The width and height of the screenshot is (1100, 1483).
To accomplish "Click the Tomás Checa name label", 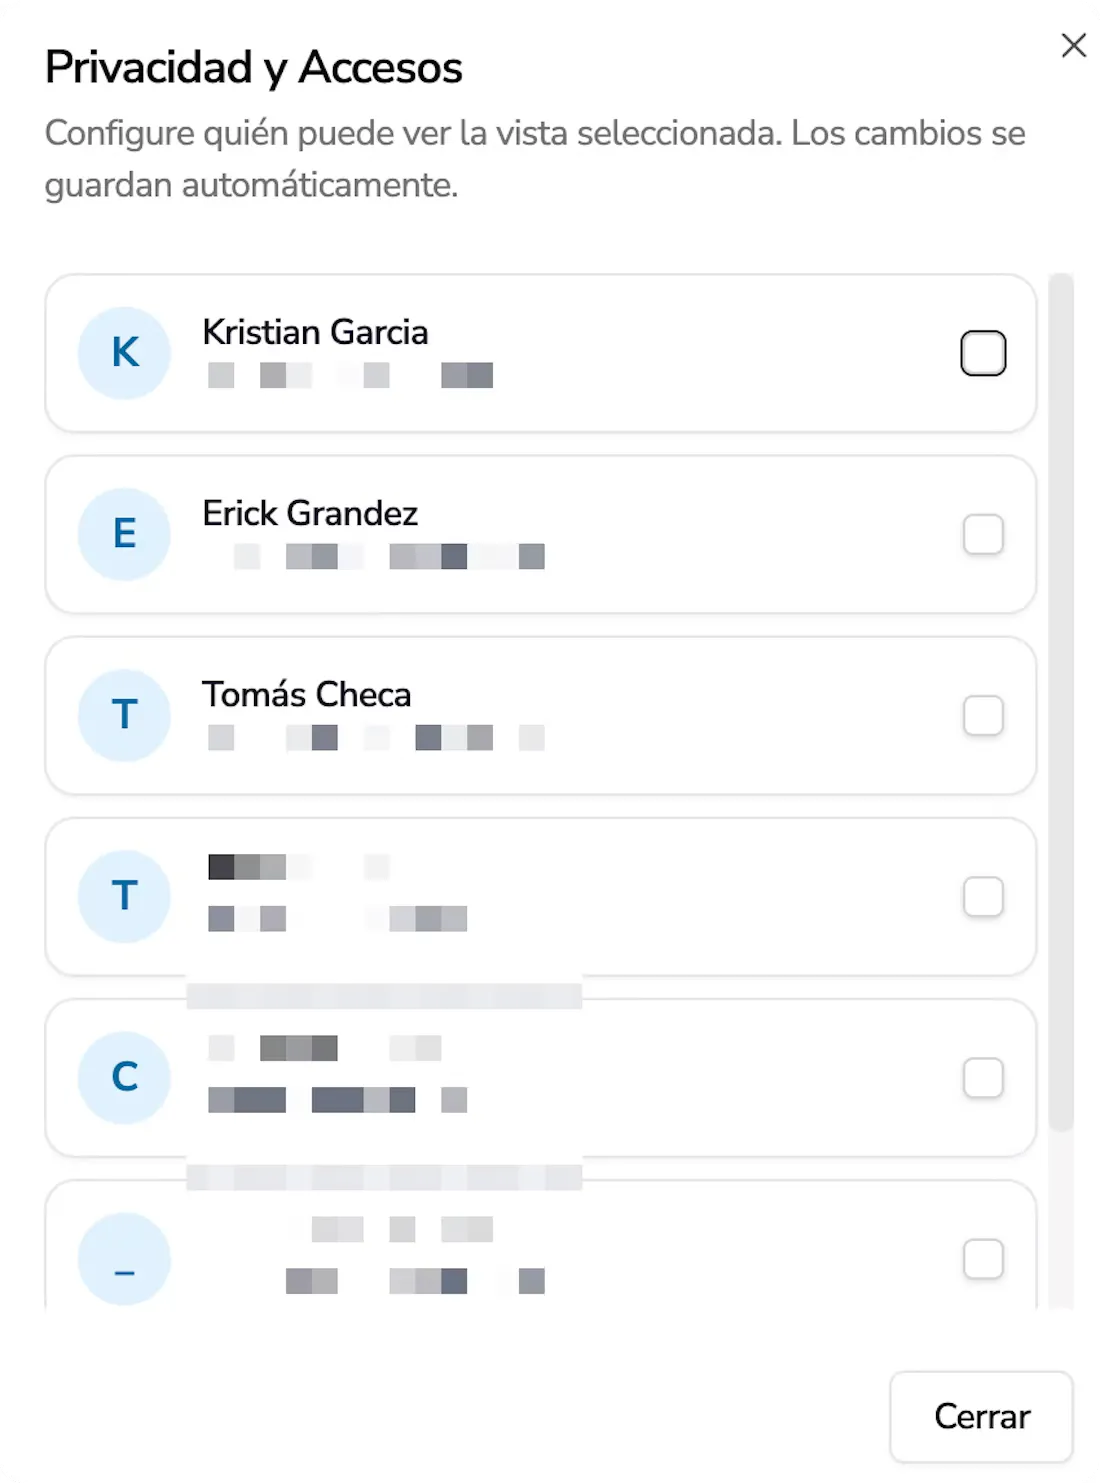I will coord(306,694).
